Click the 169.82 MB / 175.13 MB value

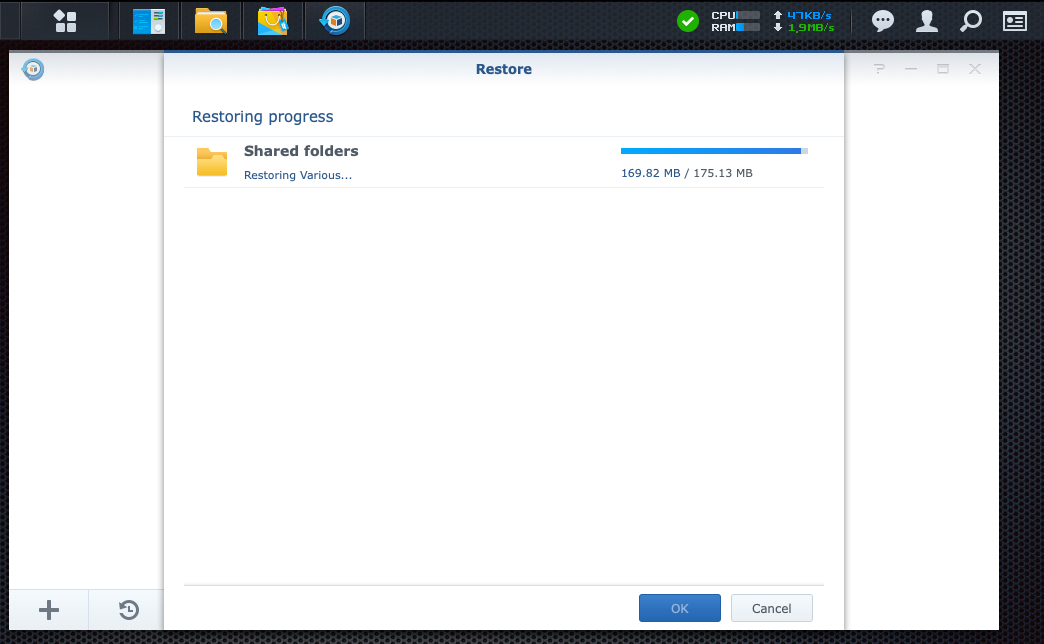tap(686, 173)
